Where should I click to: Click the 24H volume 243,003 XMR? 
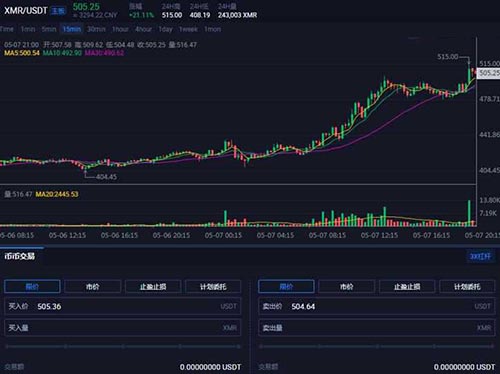click(237, 15)
